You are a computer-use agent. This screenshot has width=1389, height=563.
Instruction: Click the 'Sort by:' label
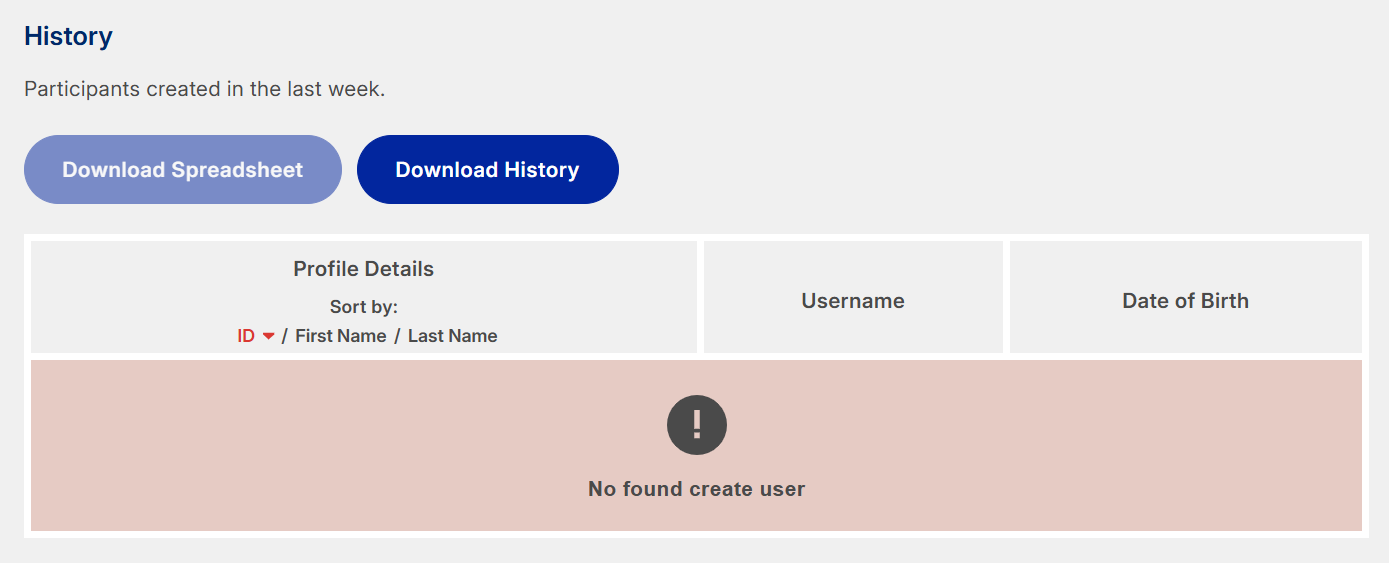[364, 307]
